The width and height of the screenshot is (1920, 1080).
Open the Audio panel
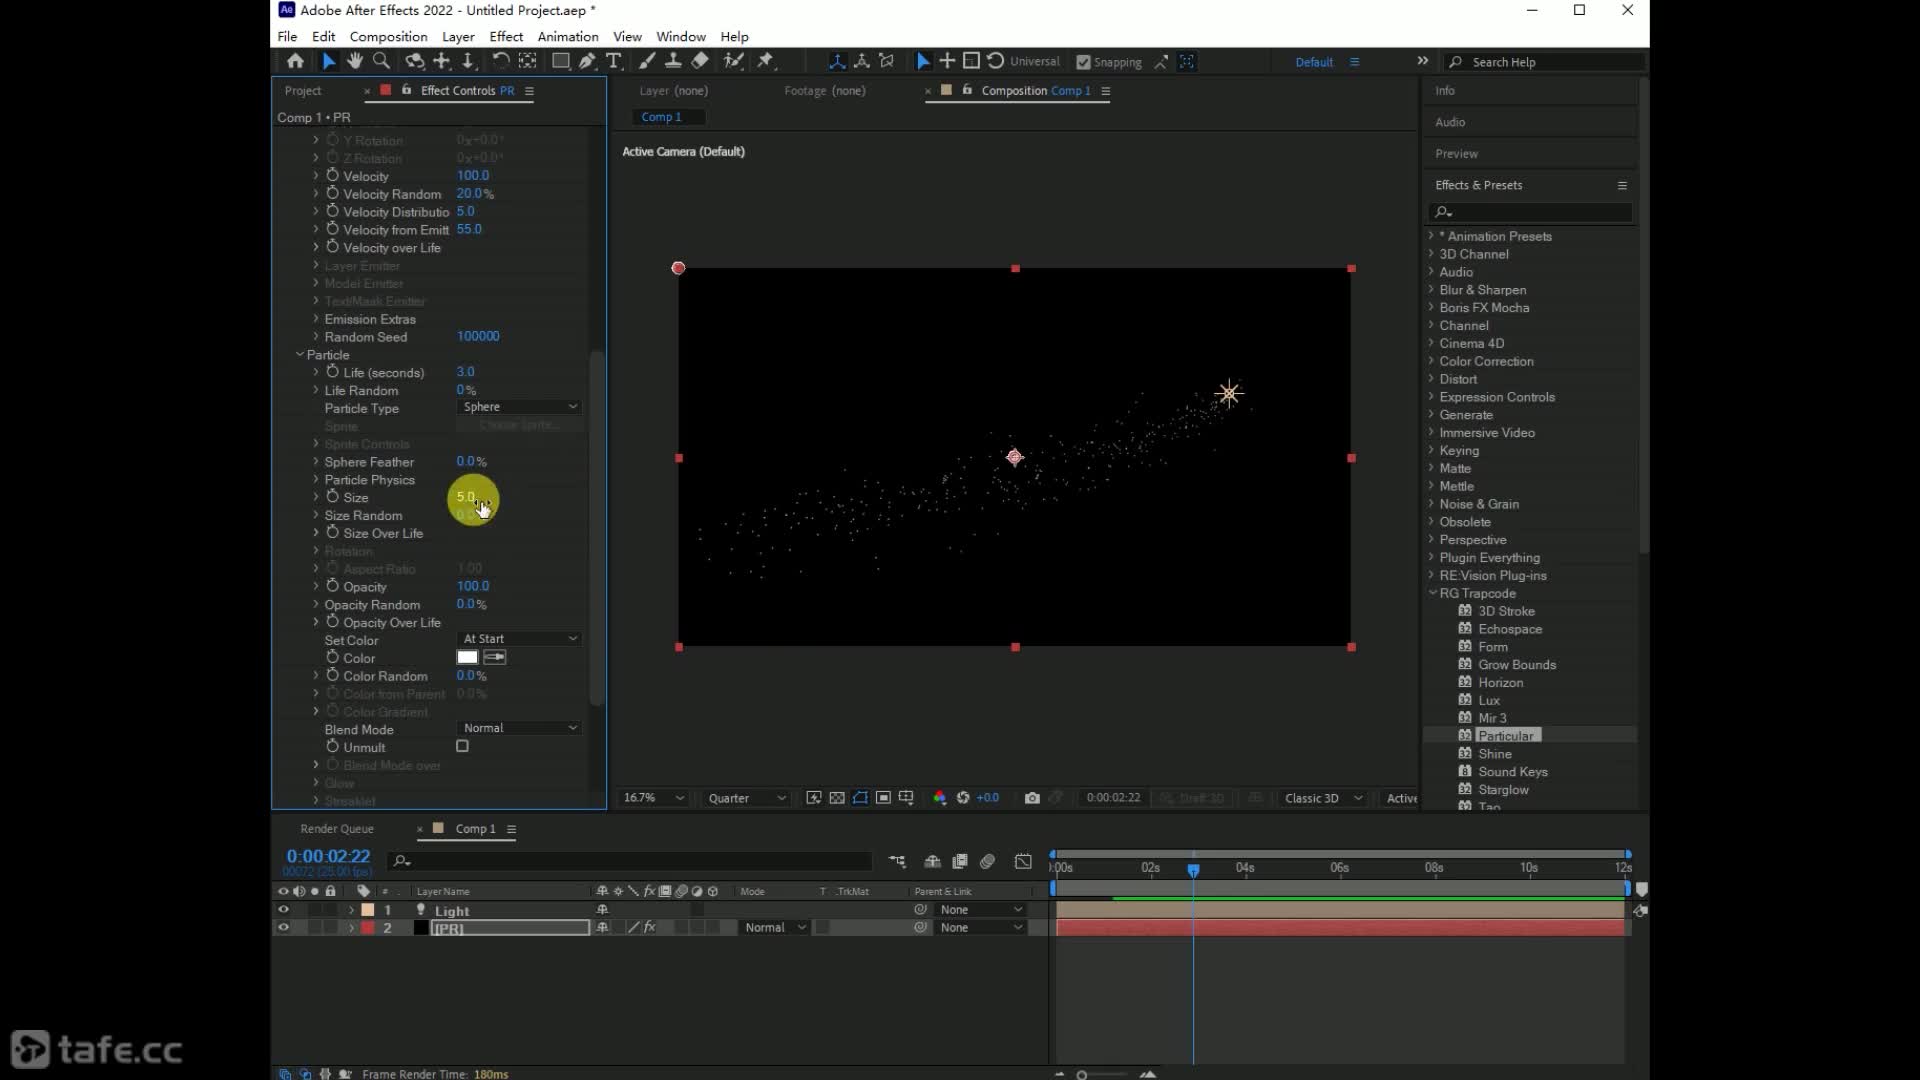point(1450,122)
